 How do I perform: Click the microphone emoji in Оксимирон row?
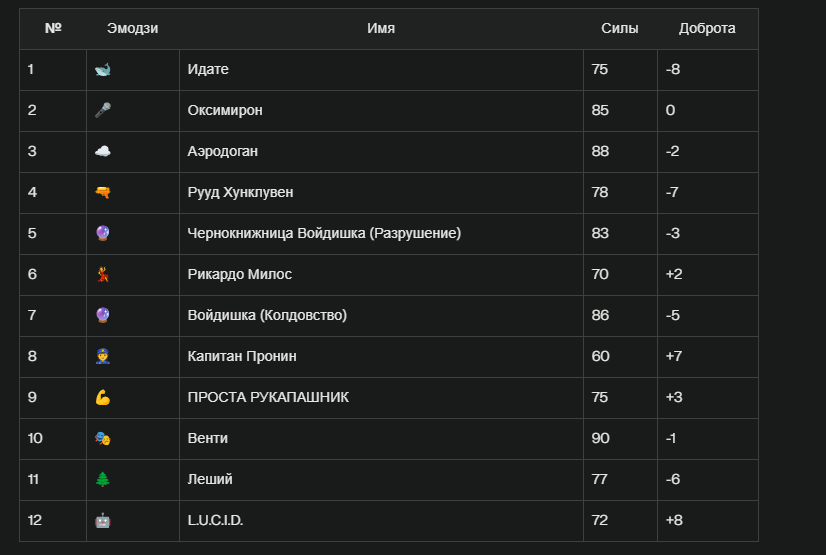pos(103,110)
